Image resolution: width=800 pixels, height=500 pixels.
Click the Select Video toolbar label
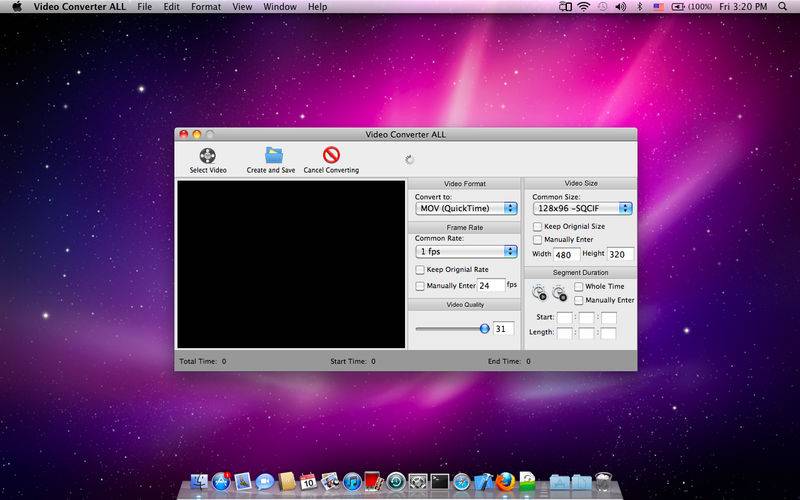(208, 170)
